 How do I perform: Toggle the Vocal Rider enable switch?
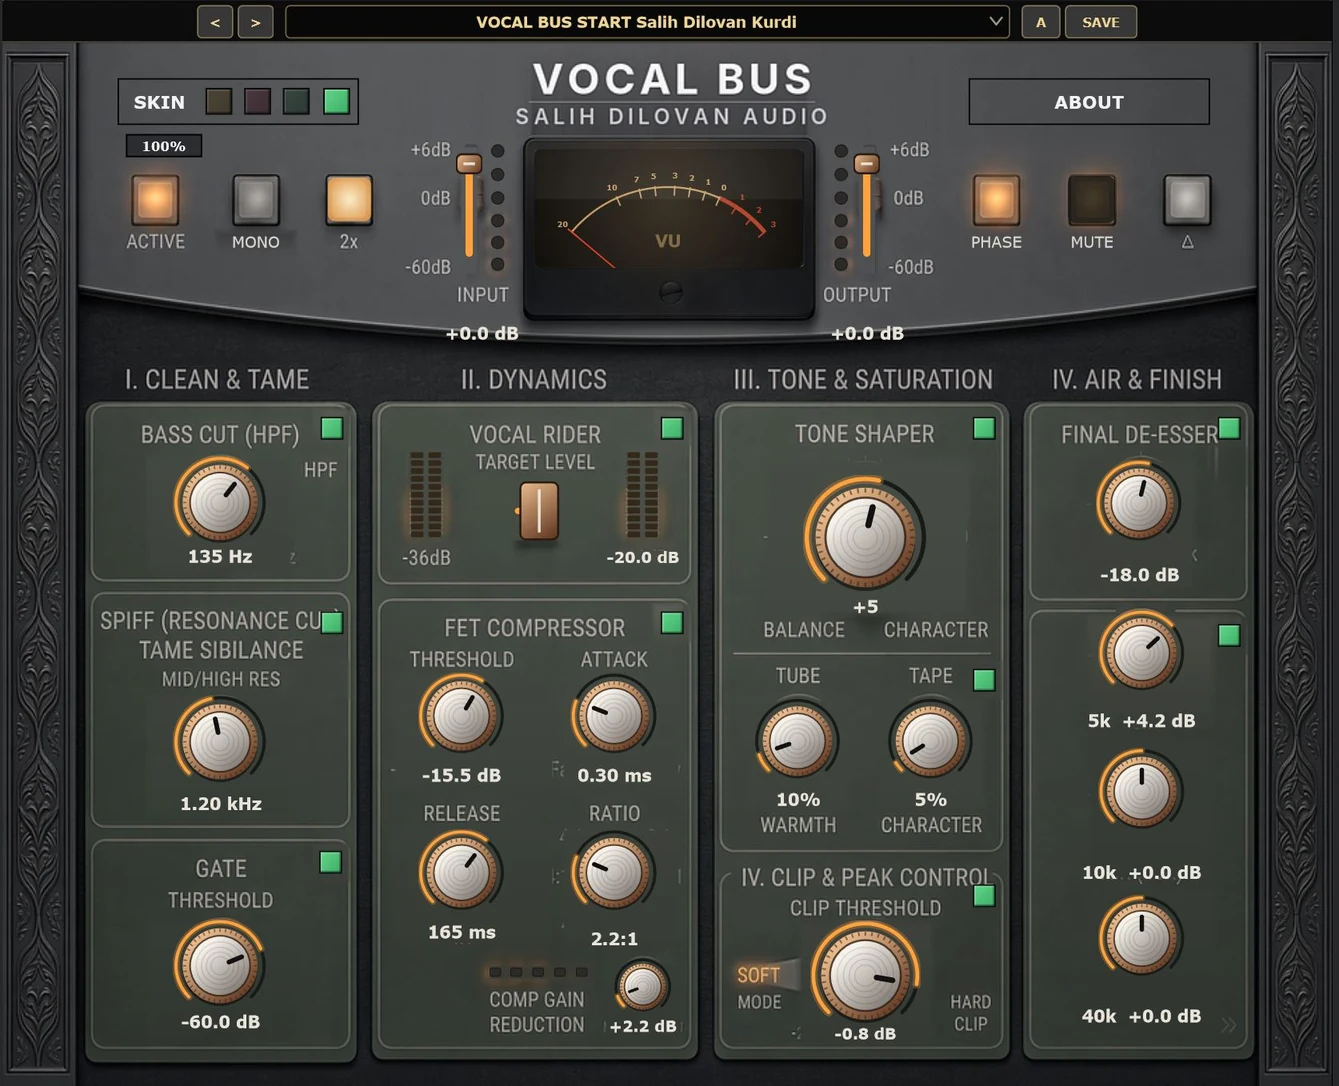tap(672, 428)
